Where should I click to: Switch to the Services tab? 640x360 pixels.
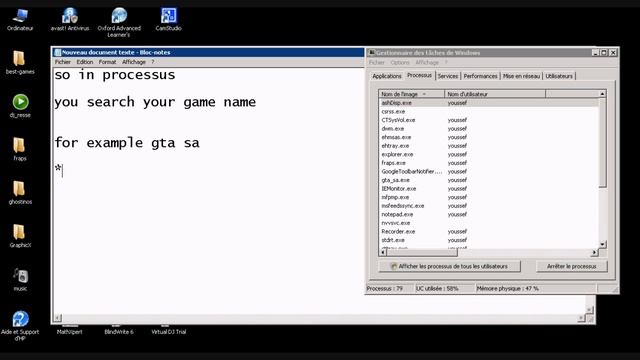click(x=448, y=76)
